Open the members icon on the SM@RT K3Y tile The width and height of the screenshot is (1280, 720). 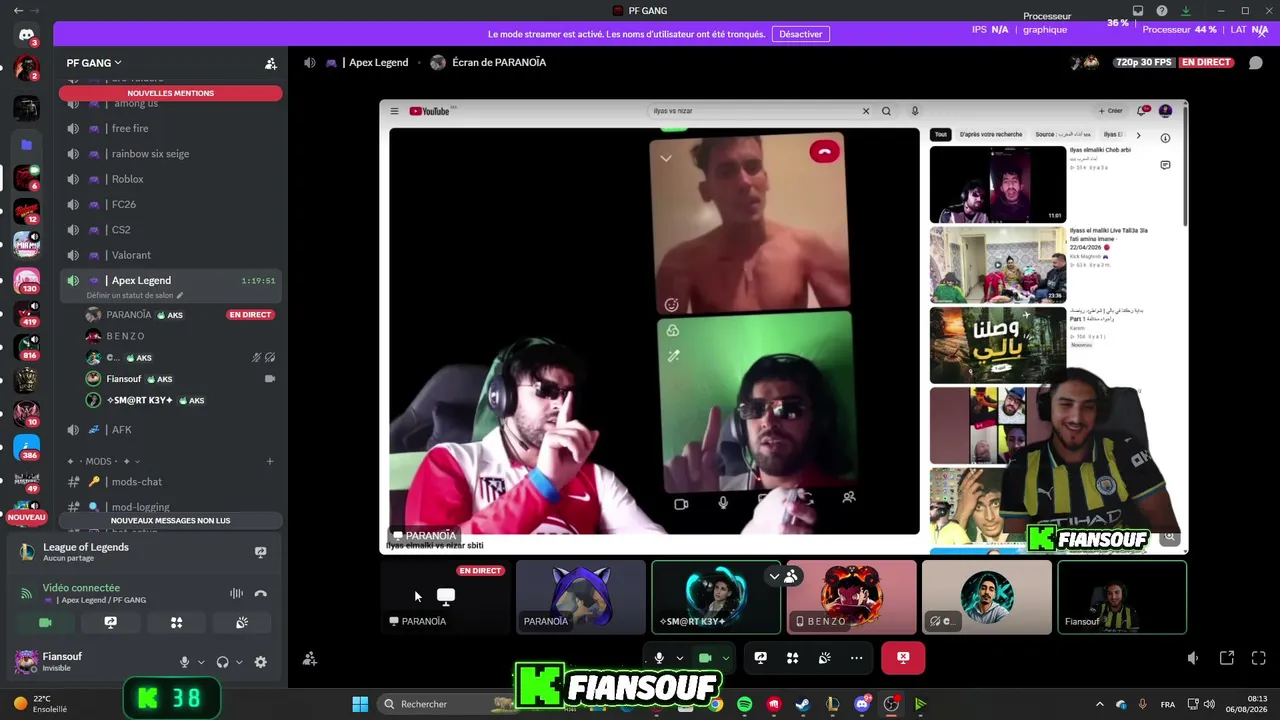click(791, 576)
